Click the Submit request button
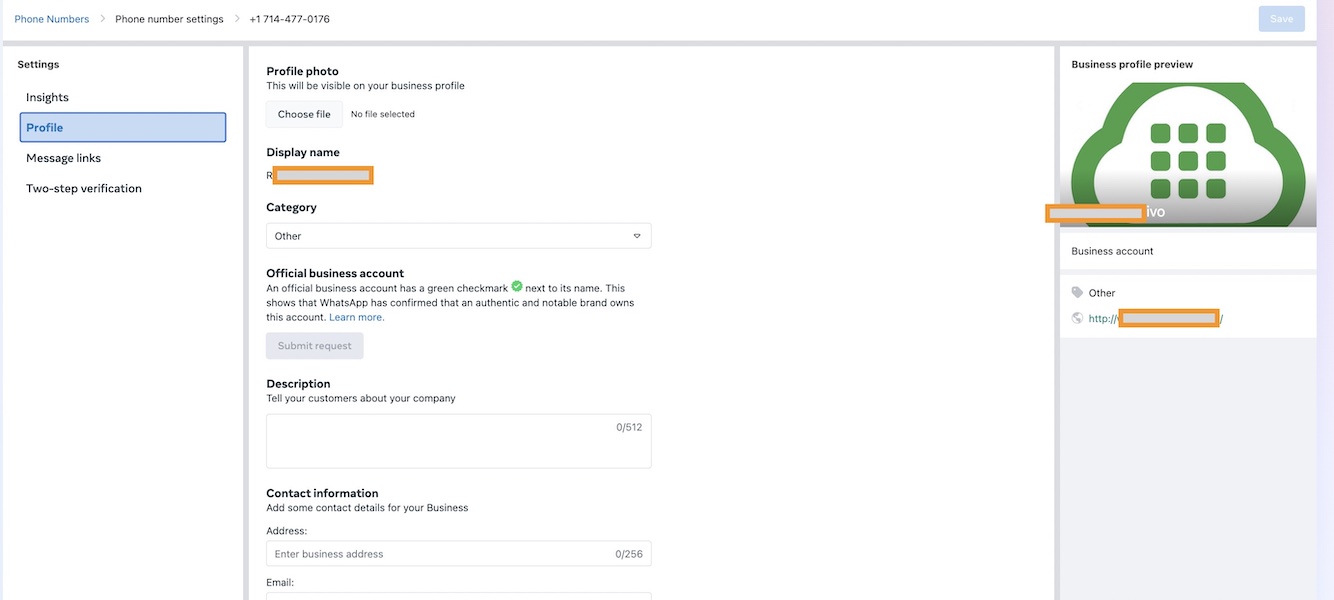The image size is (1334, 600). pos(315,346)
